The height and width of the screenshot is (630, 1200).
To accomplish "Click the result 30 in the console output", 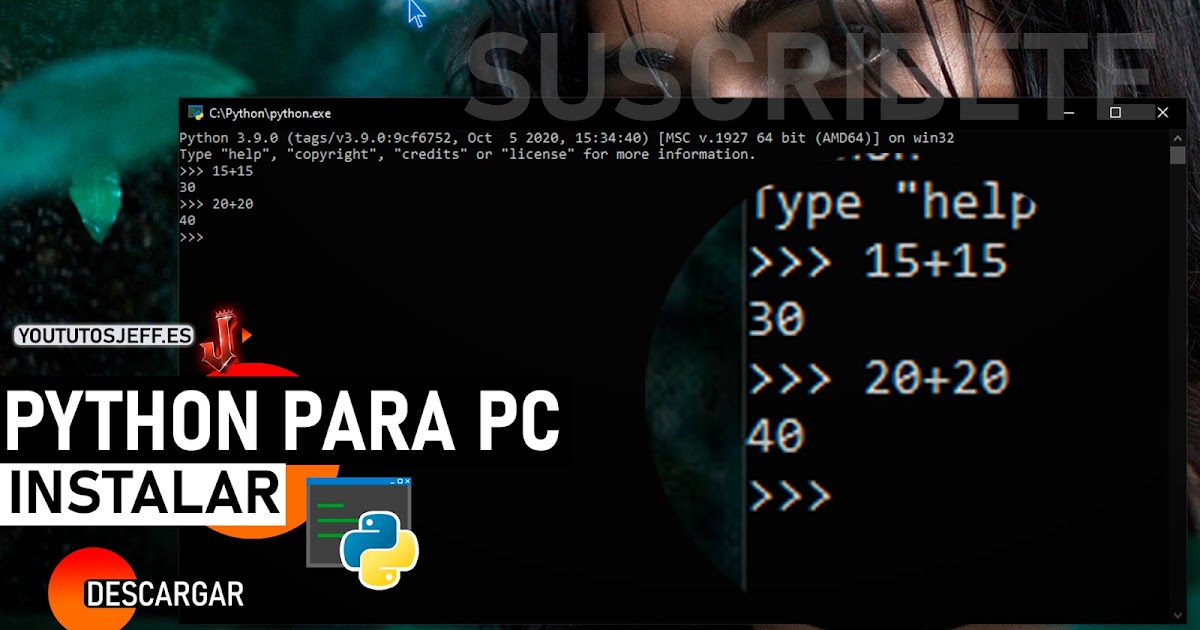I will [185, 186].
